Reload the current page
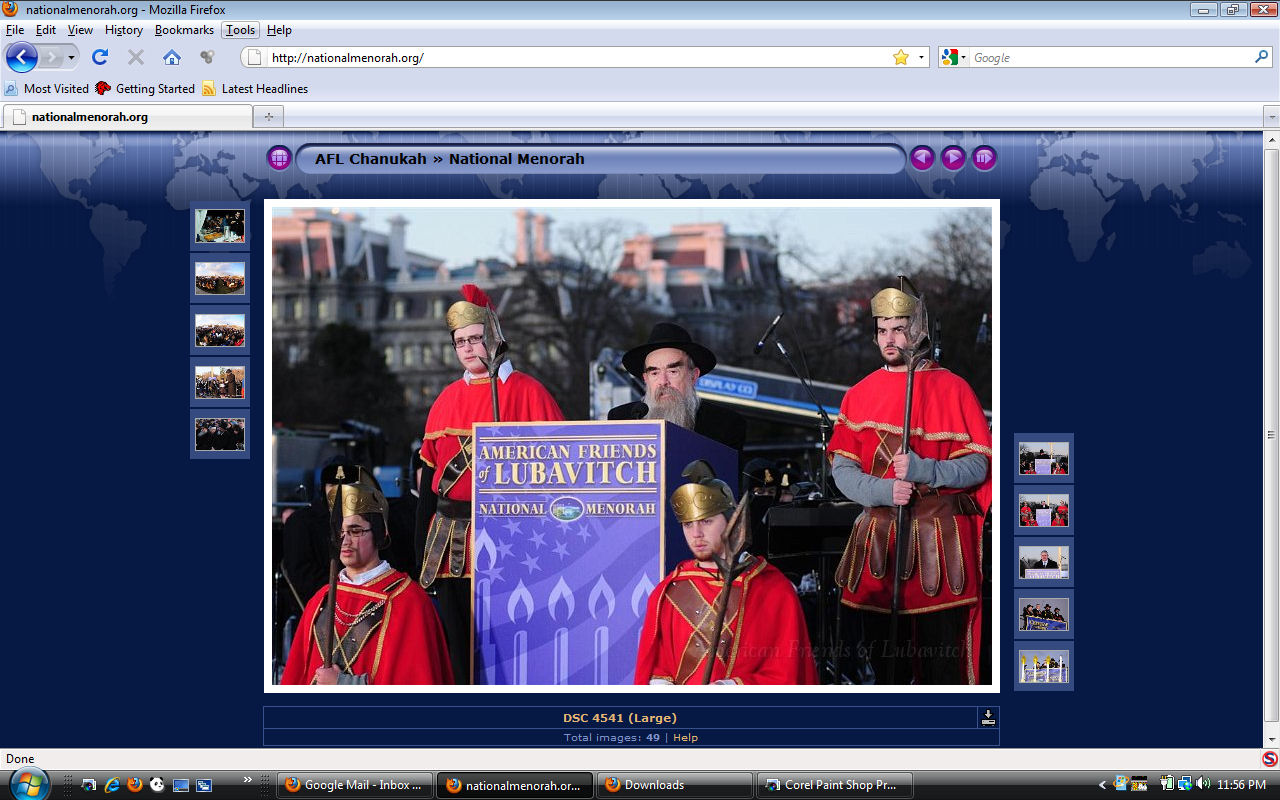This screenshot has width=1280, height=800. (x=100, y=57)
